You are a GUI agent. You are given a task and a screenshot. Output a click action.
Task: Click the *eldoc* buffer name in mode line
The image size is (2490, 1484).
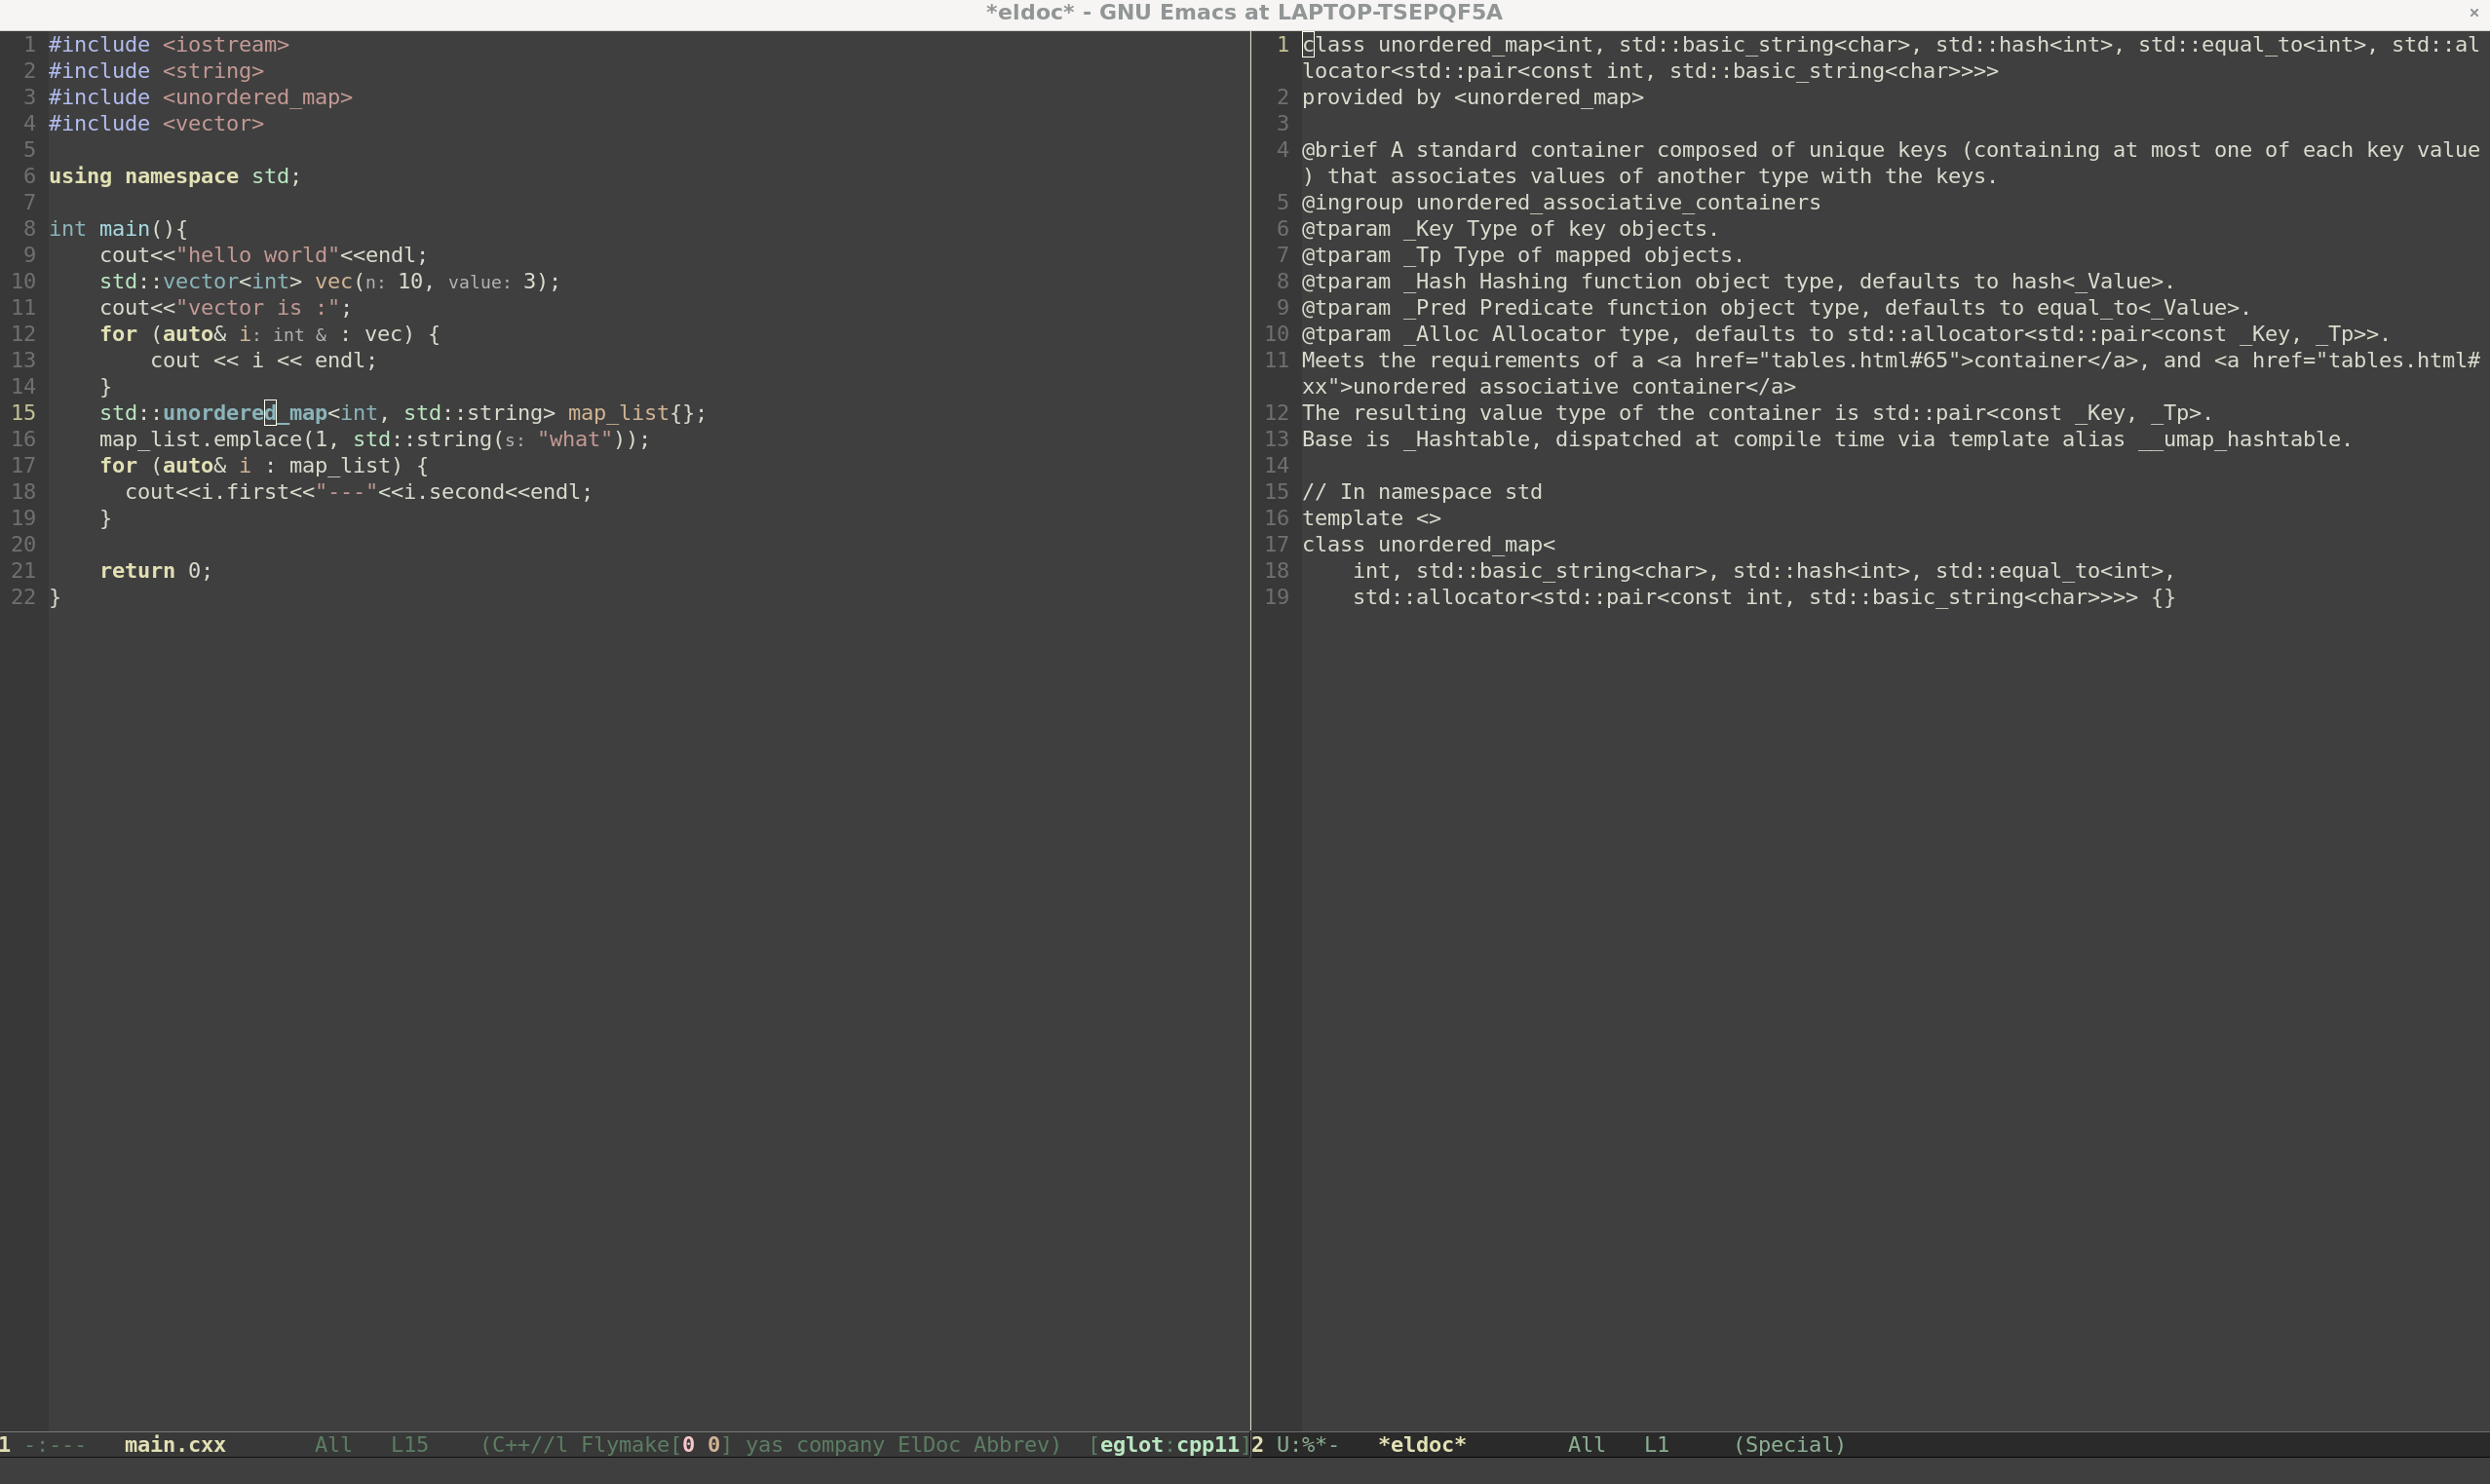click(x=1422, y=1445)
